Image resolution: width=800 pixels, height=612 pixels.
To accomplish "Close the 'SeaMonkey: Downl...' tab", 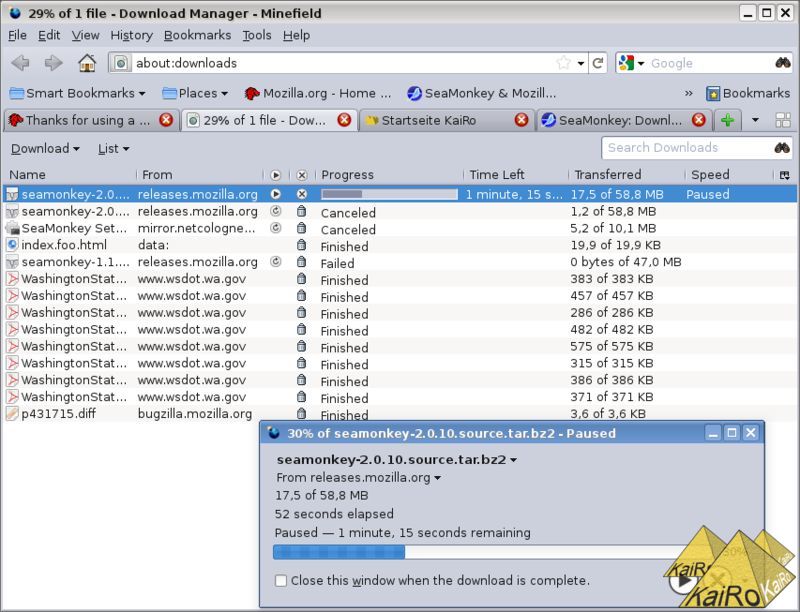I will (698, 120).
